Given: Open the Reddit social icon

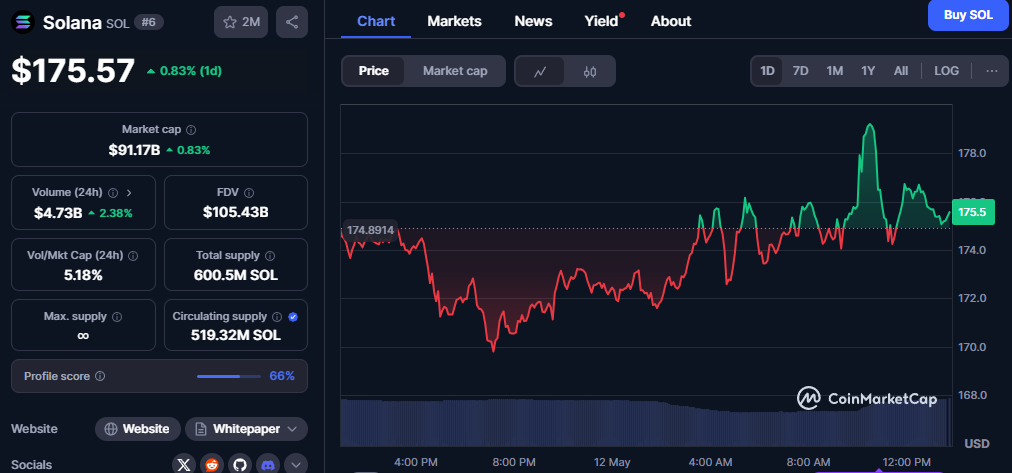Looking at the screenshot, I should point(212,465).
